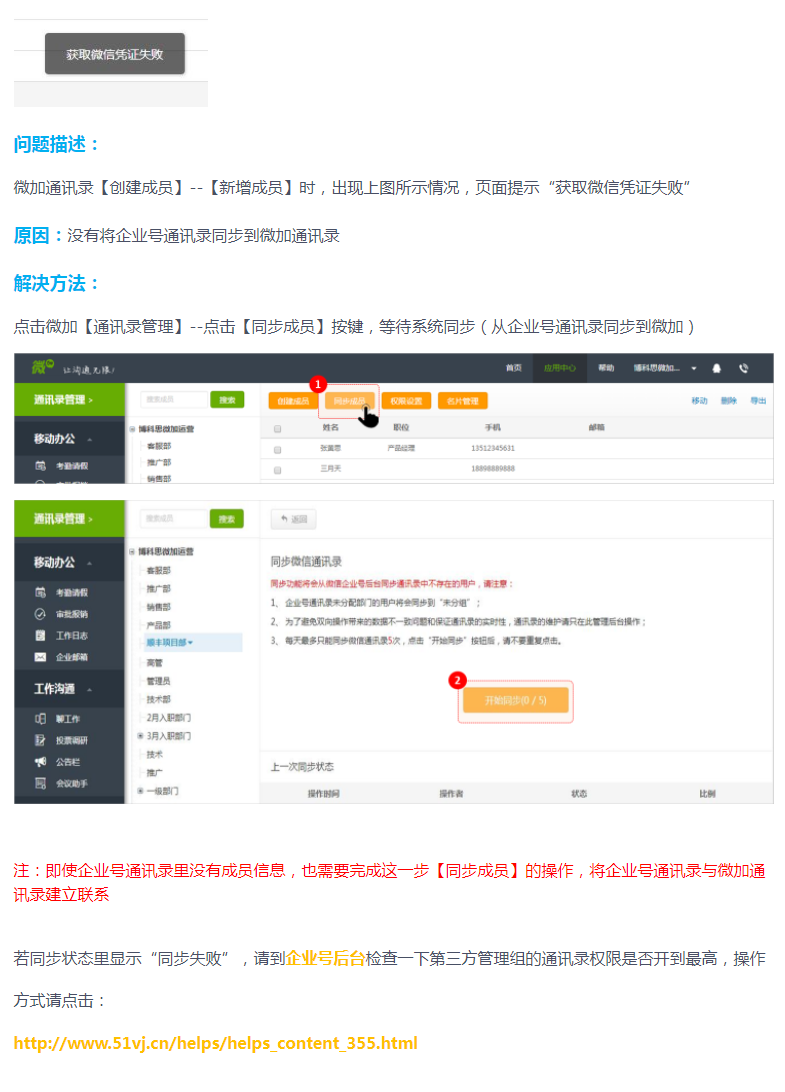Click the green 微 logo in the header
The height and width of the screenshot is (1092, 785).
[x=42, y=367]
